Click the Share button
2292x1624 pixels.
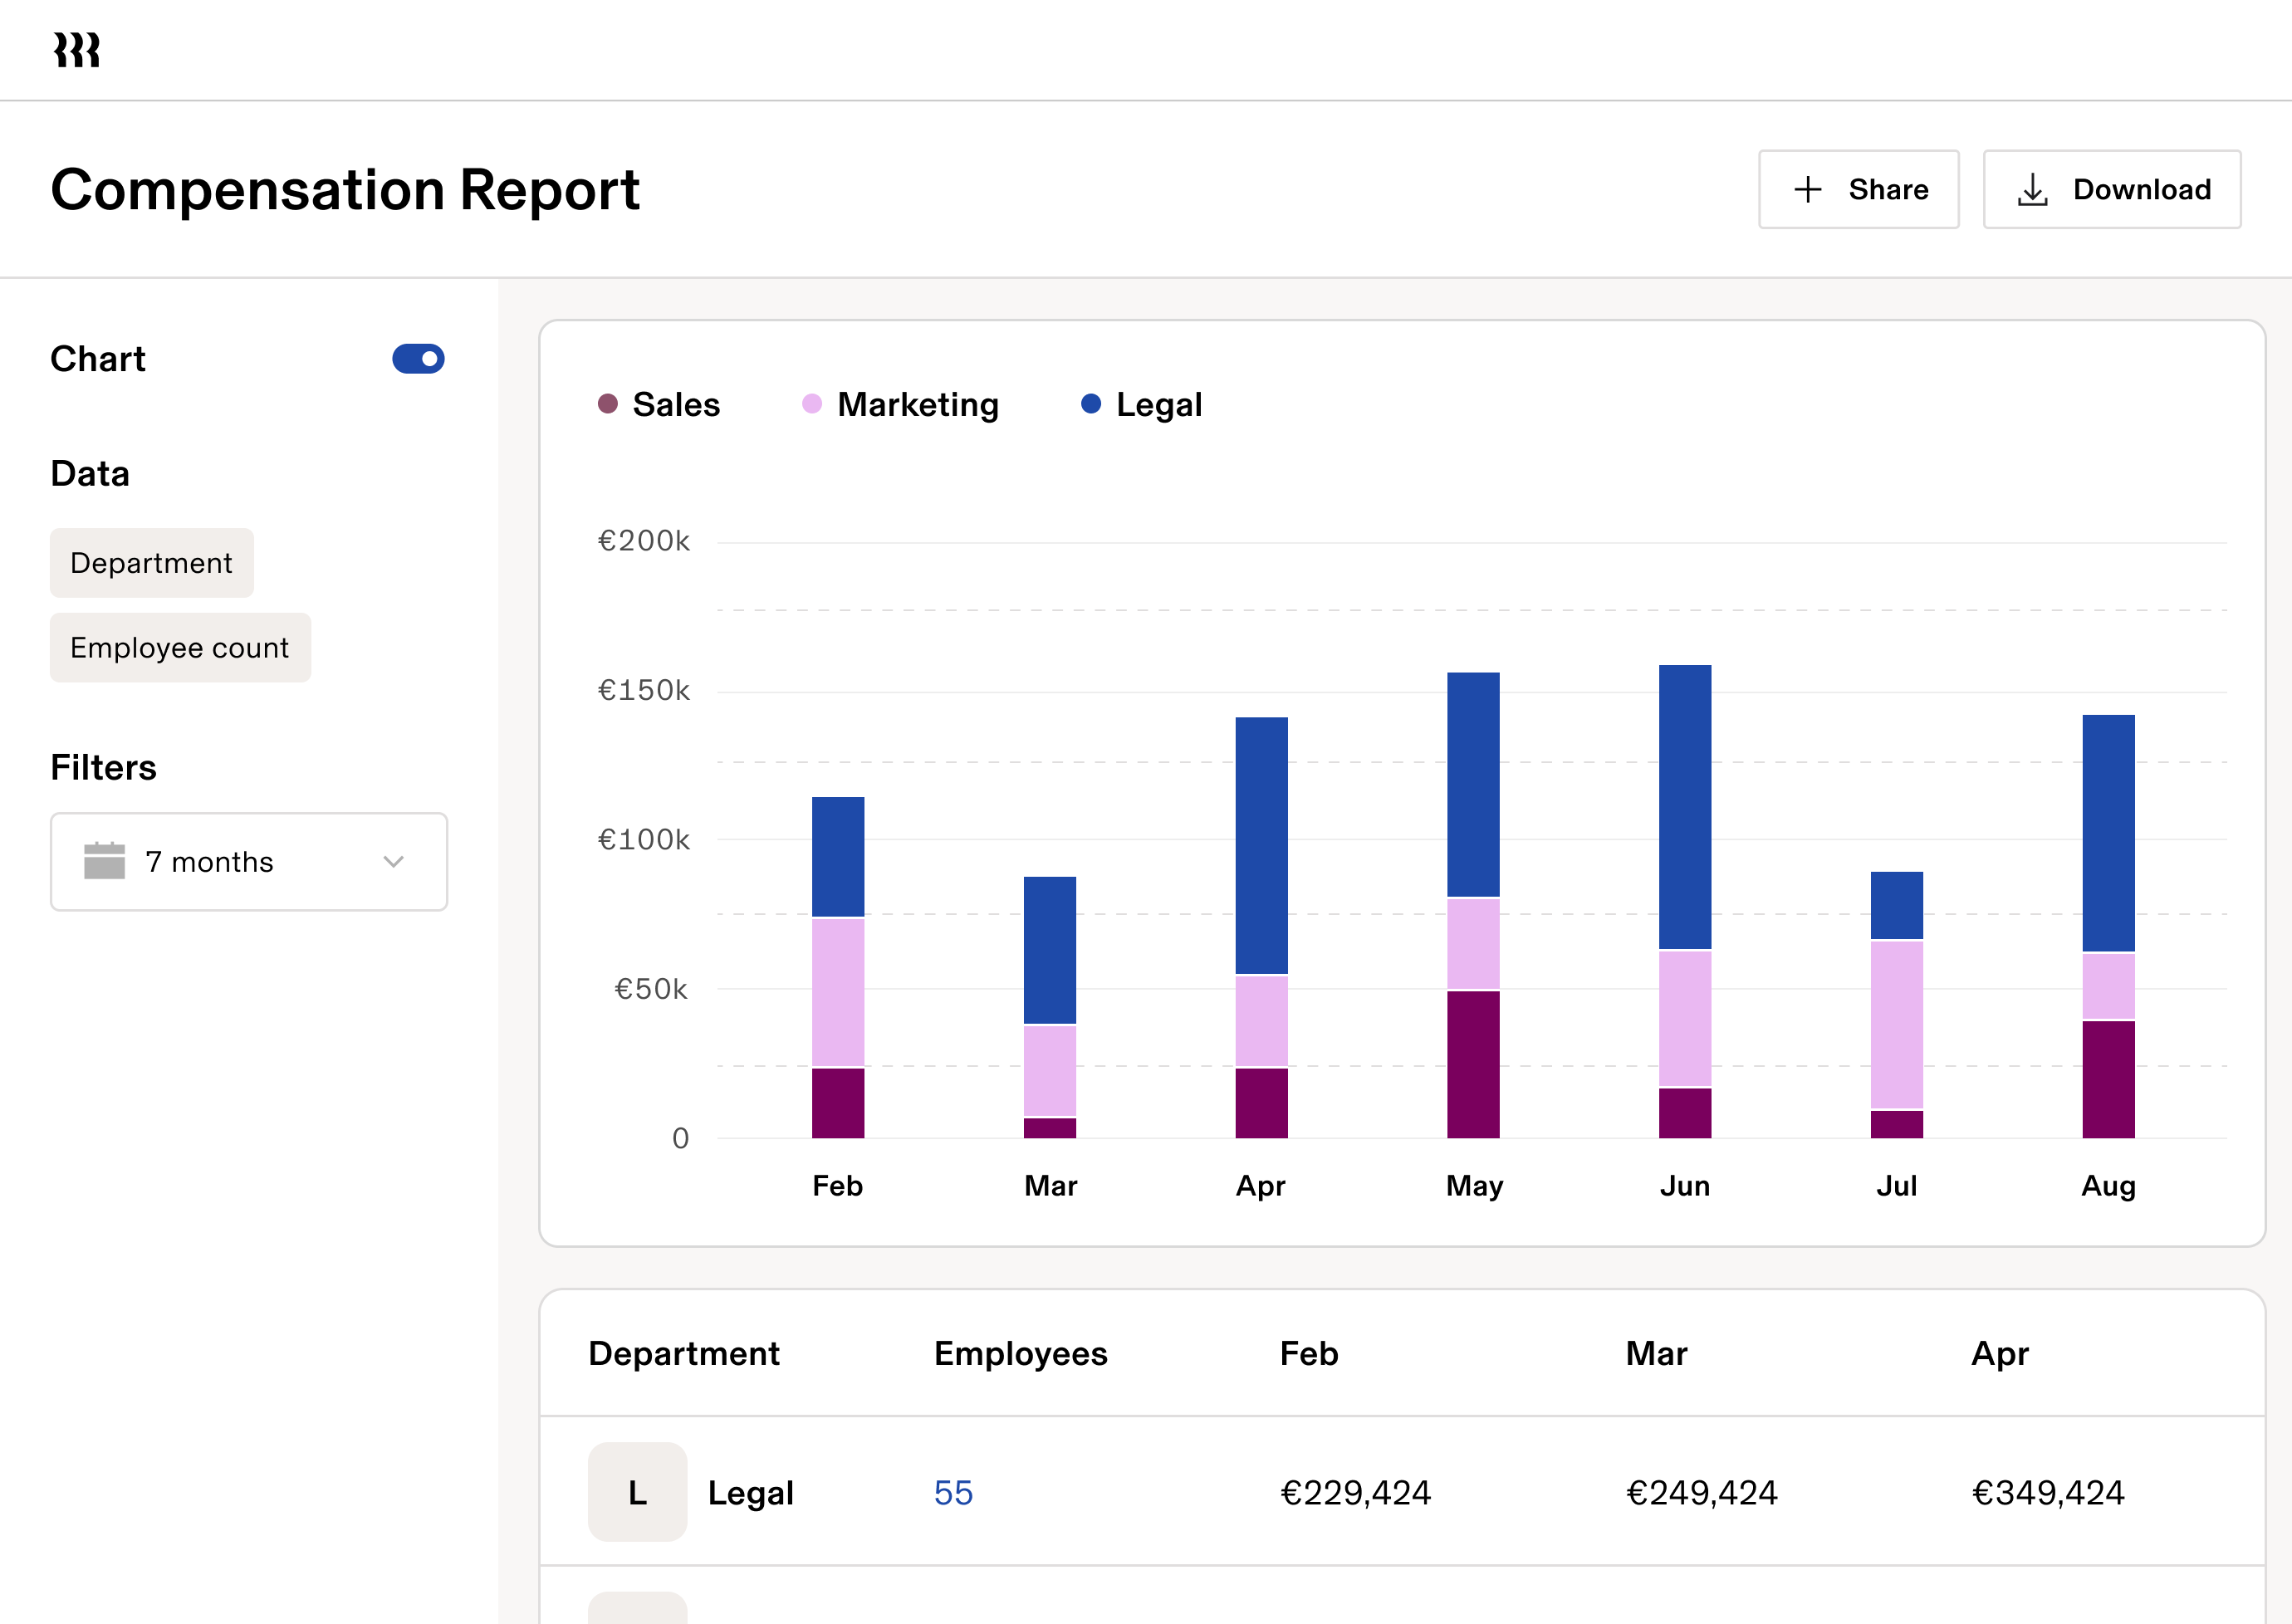click(x=1859, y=189)
